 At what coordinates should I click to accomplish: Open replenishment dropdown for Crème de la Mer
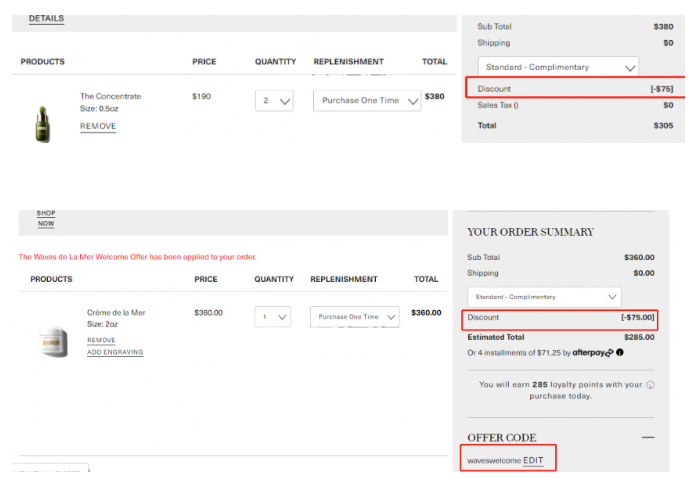(355, 317)
